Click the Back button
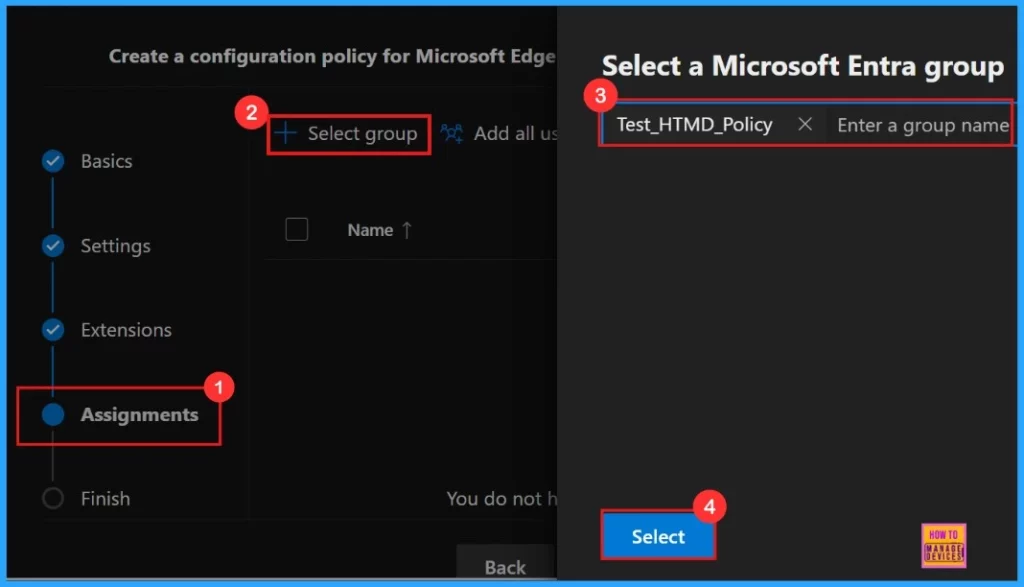This screenshot has height=587, width=1024. tap(505, 566)
